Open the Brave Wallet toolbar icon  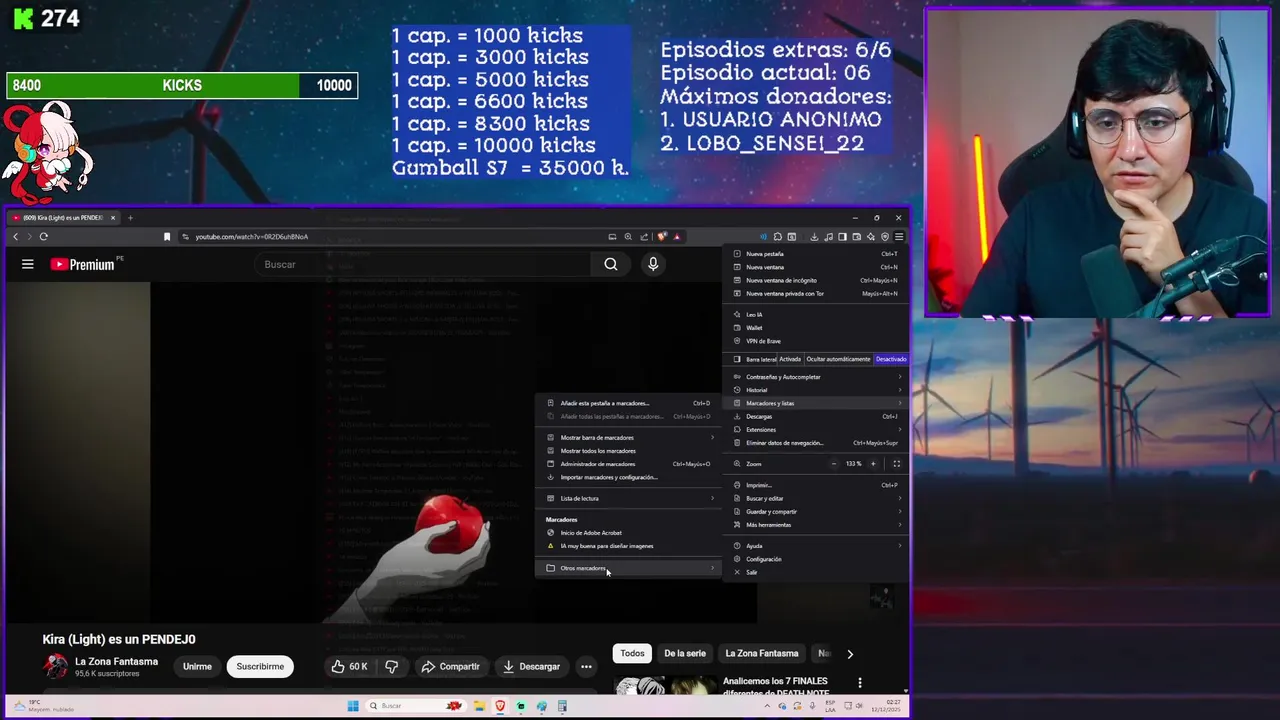point(857,237)
